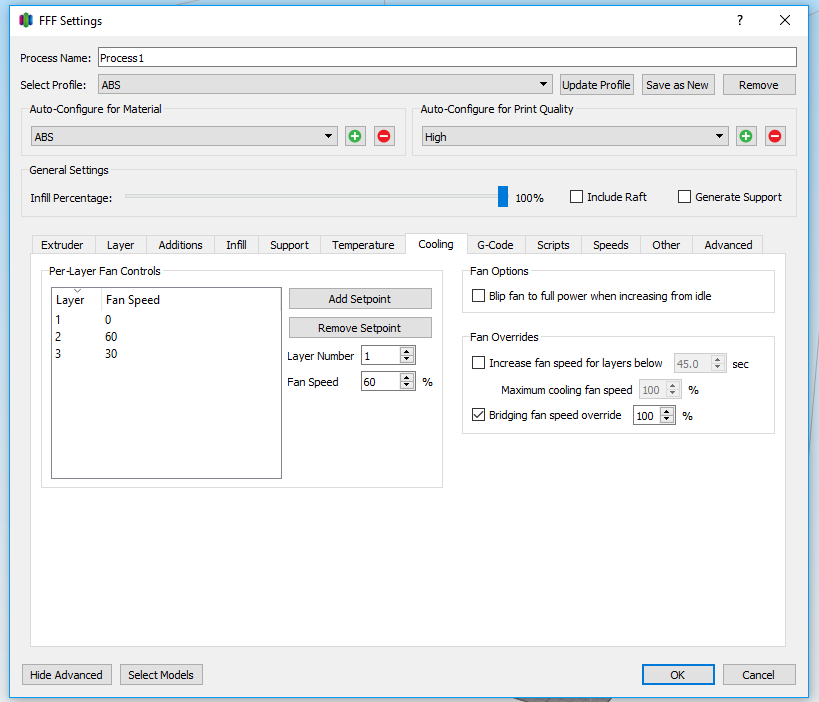Decrease Fan Speed with stepper down arrow
819x702 pixels.
[x=406, y=386]
